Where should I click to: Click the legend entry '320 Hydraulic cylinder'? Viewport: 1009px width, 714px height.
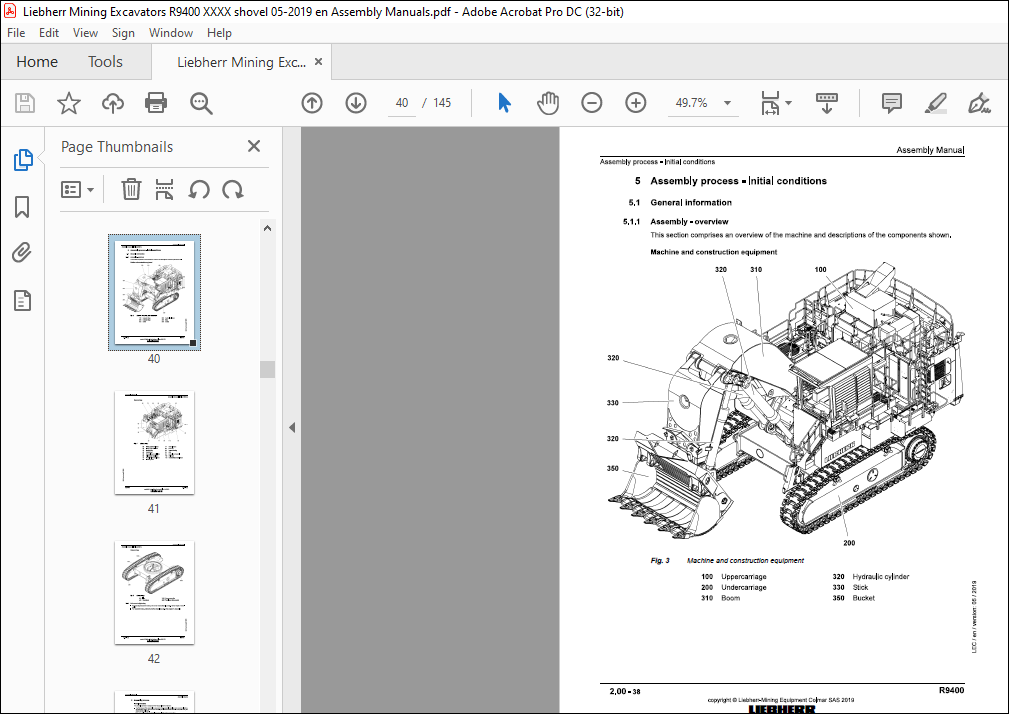click(871, 577)
